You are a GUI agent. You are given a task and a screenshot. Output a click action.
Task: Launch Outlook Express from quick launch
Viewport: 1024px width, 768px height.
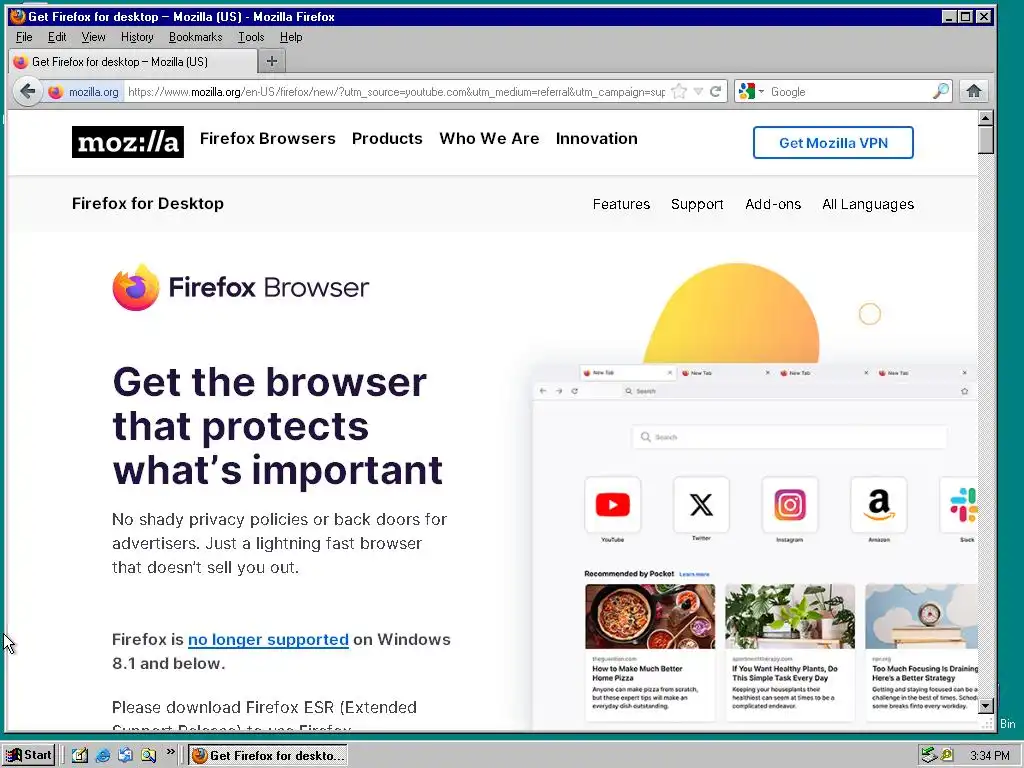click(x=125, y=755)
